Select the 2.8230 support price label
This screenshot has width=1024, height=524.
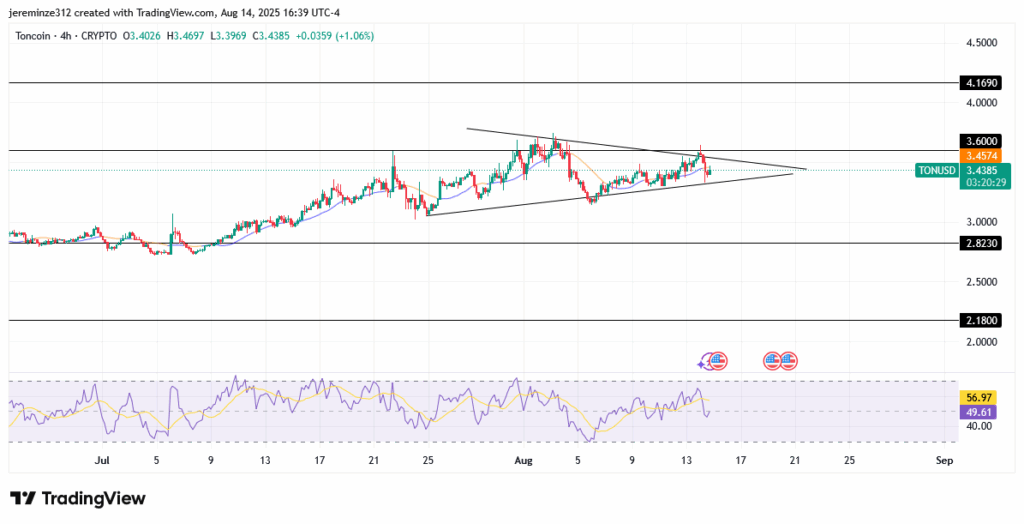(x=982, y=243)
